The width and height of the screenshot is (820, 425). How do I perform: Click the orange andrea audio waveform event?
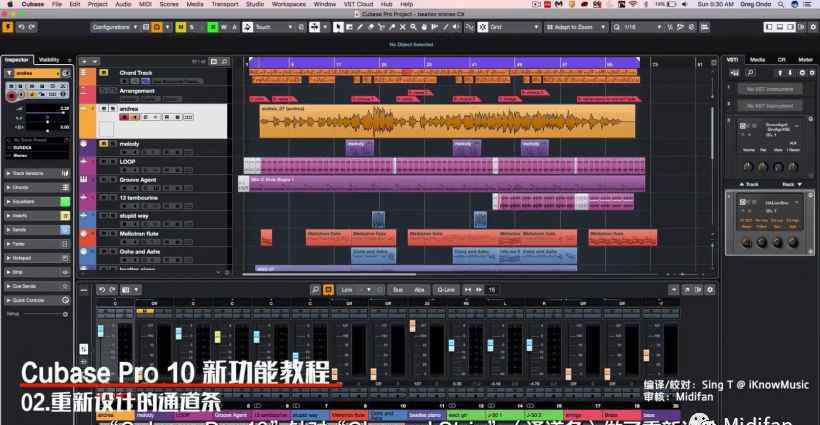point(448,121)
